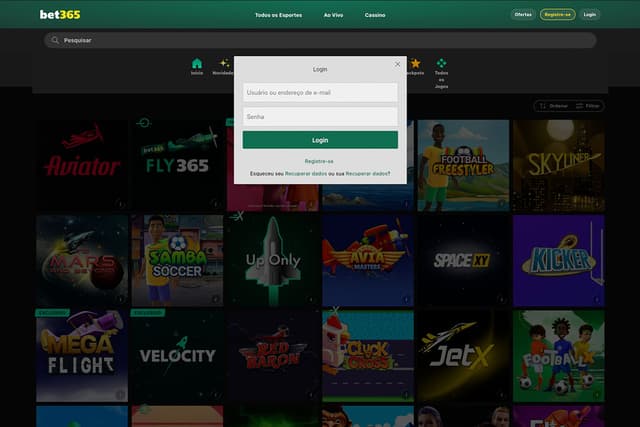Click the bet365 logo
This screenshot has height=427, width=640.
tap(60, 15)
